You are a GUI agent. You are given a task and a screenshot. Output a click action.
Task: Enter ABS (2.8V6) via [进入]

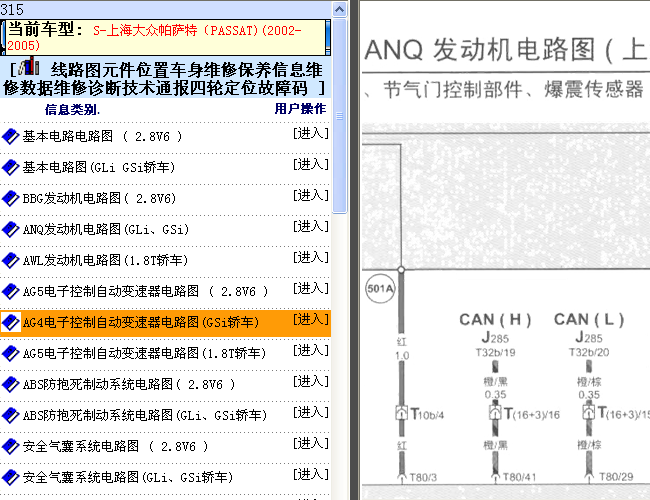[x=310, y=381]
